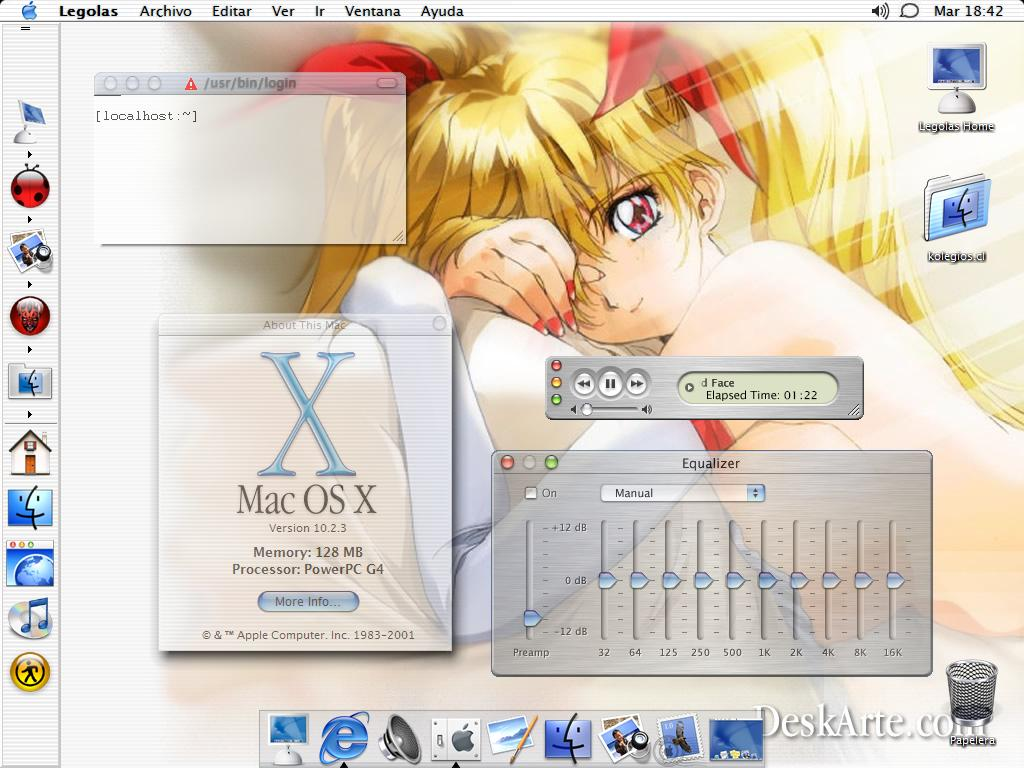Pause the song in iTunes player
1024x768 pixels.
610,383
